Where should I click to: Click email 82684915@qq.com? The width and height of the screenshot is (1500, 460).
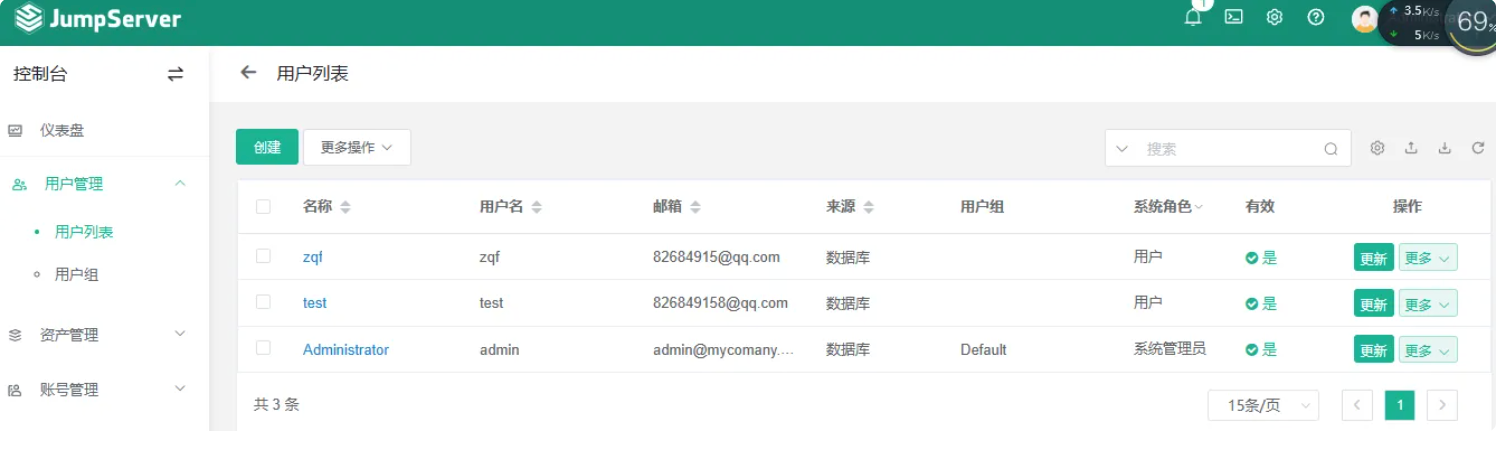point(716,257)
